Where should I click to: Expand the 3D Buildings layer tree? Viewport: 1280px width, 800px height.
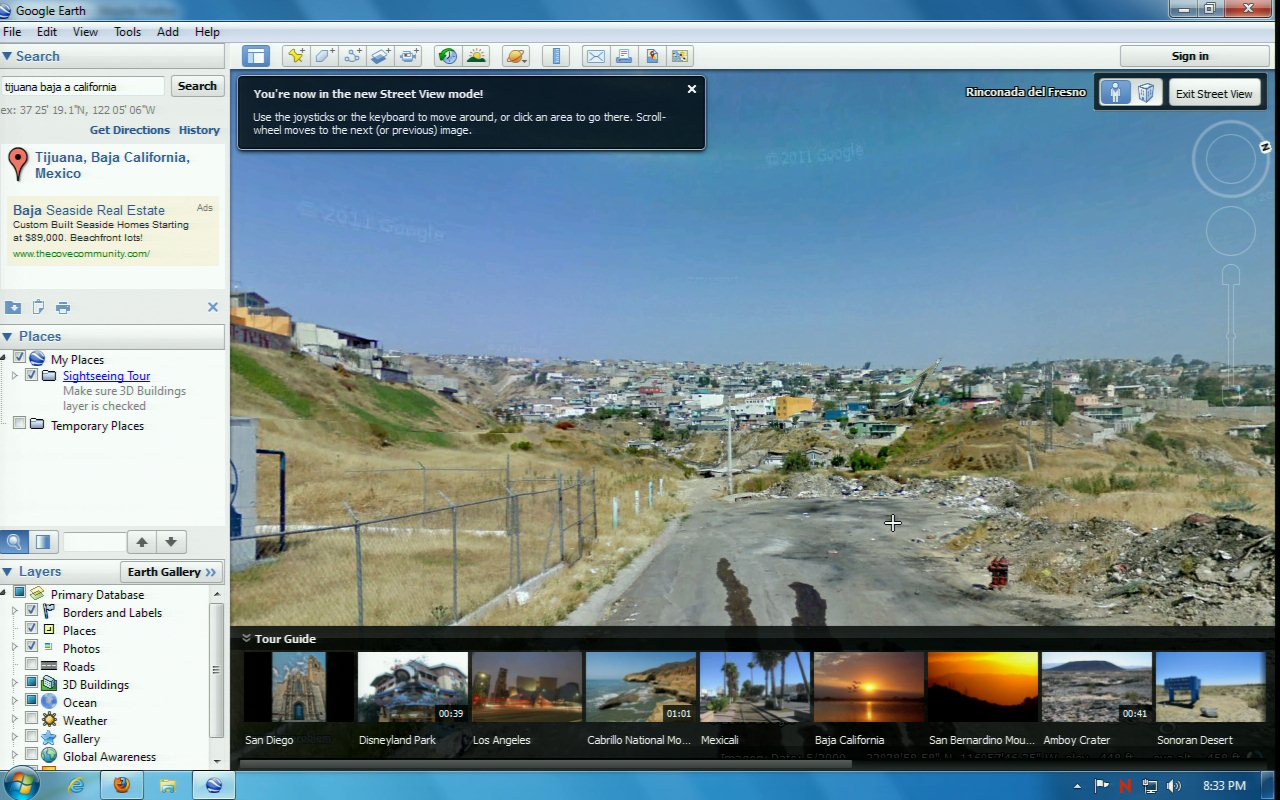pyautogui.click(x=15, y=684)
